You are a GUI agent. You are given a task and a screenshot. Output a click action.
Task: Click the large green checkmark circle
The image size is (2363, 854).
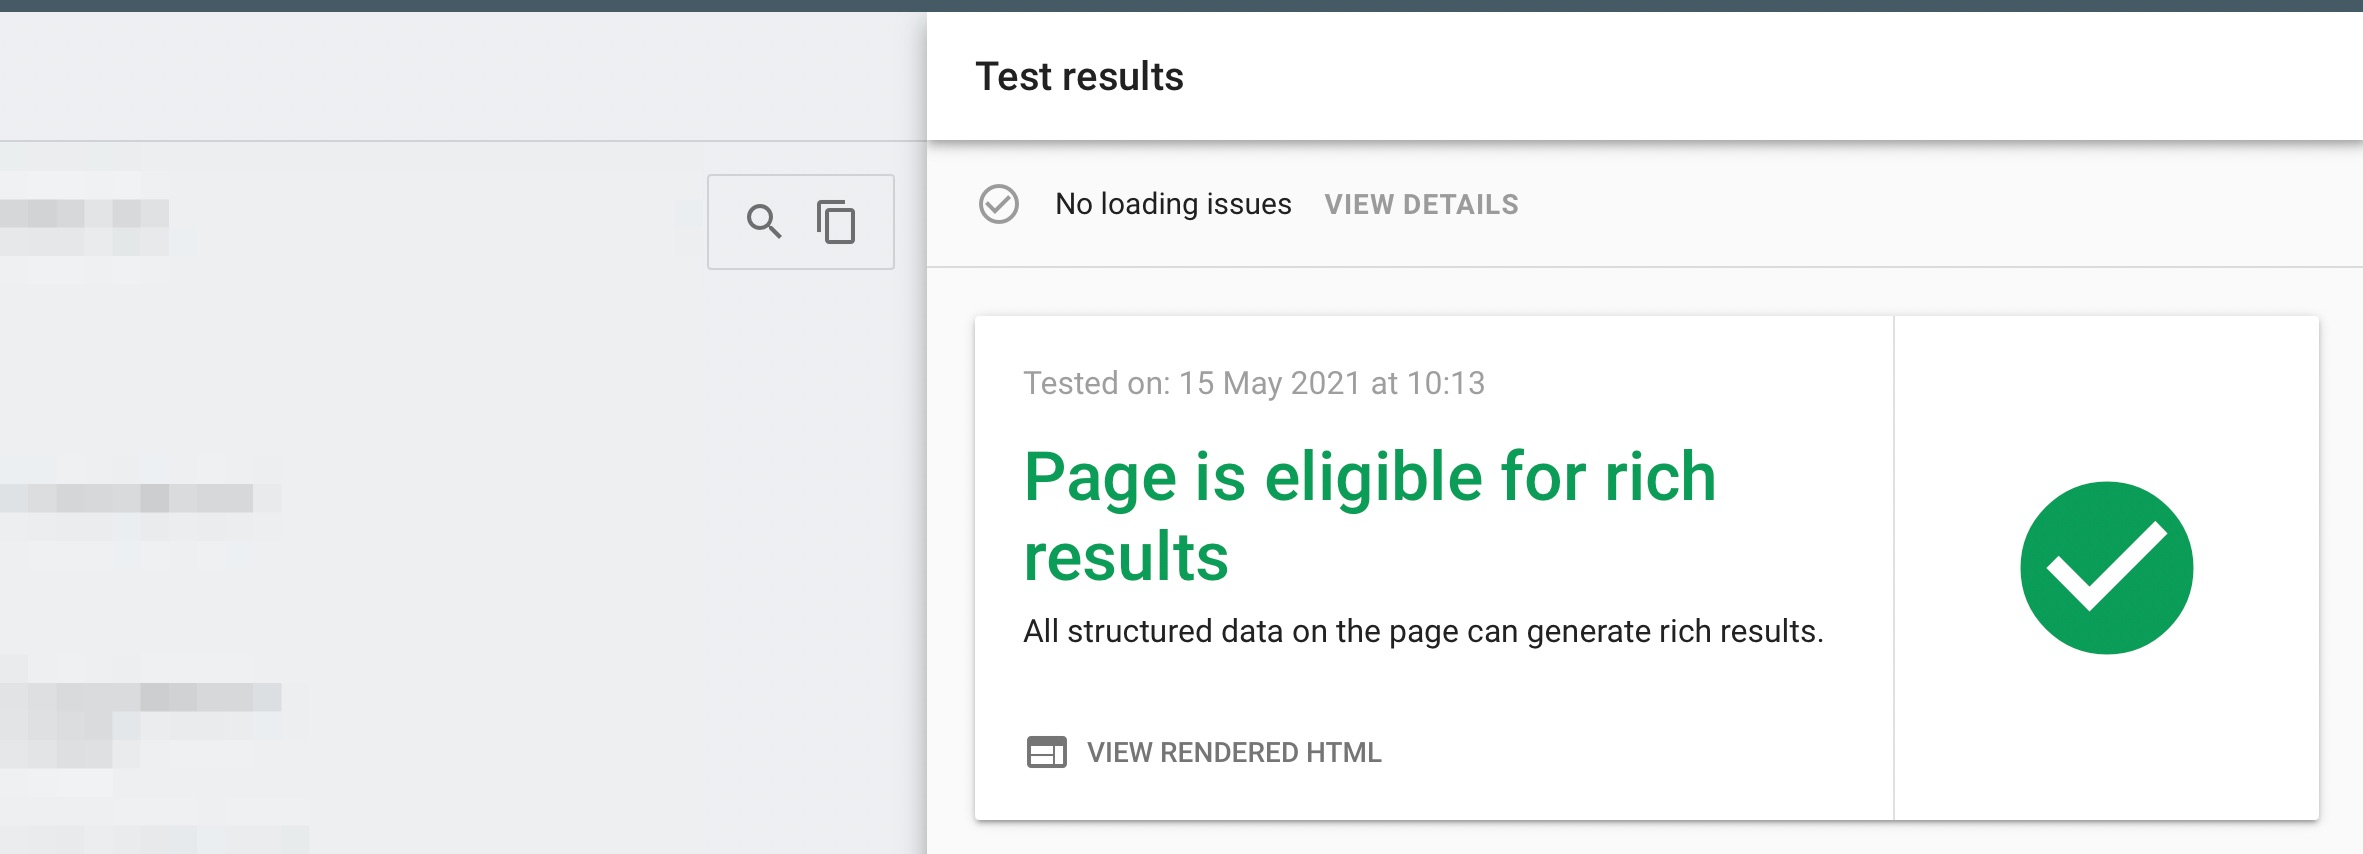[x=2106, y=568]
